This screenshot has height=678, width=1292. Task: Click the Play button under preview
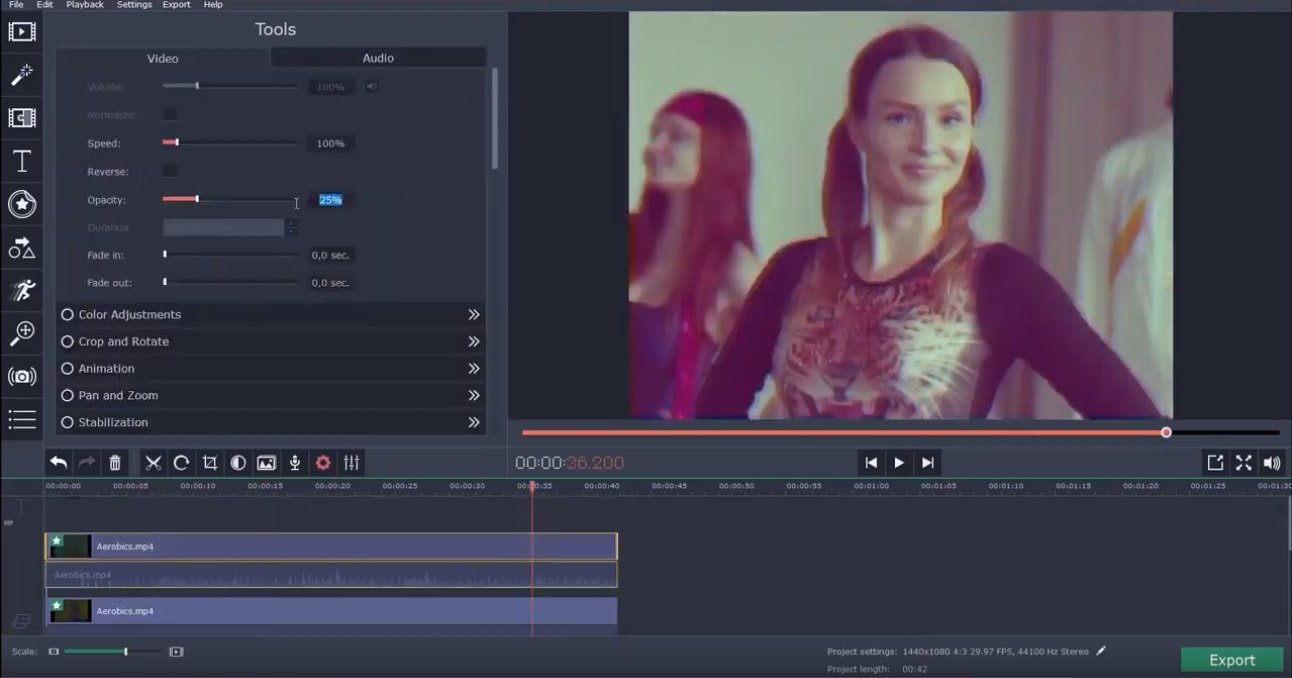tap(899, 462)
